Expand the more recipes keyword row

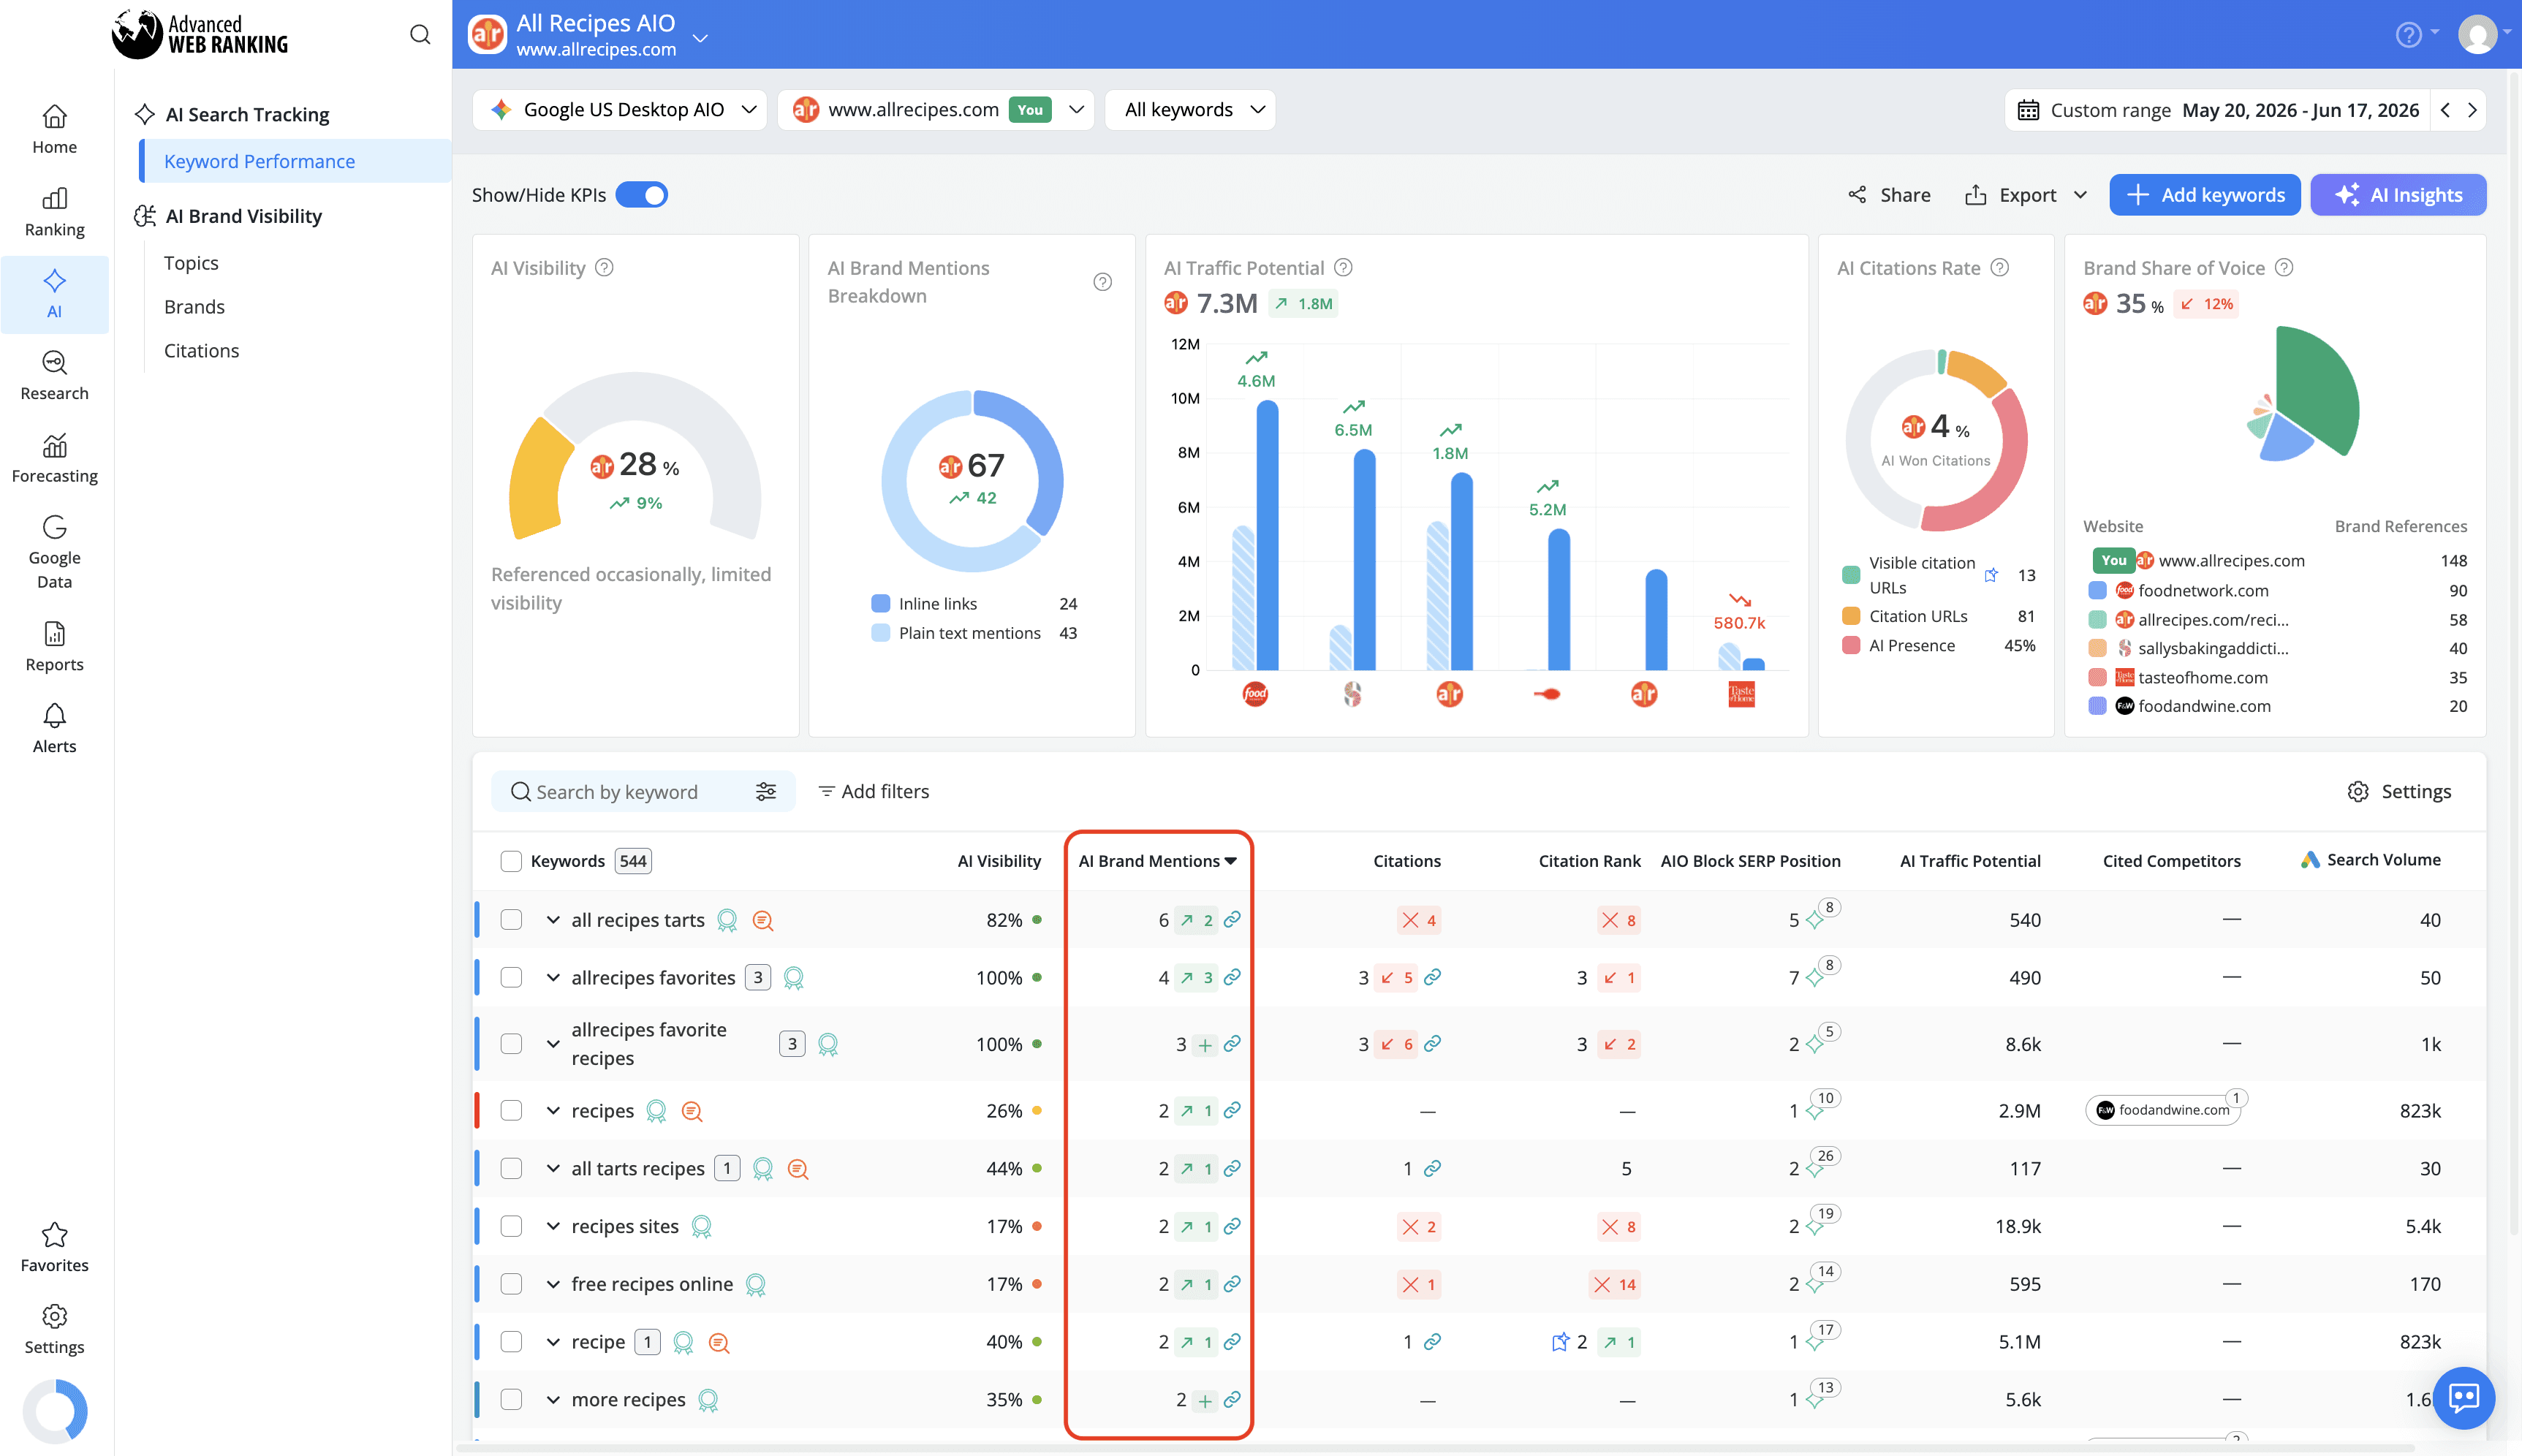tap(552, 1400)
